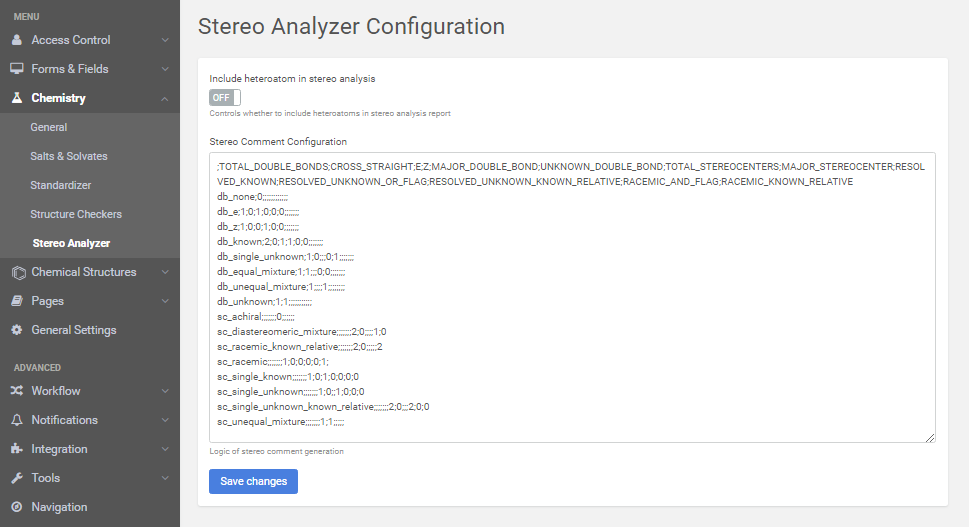Click the Workflow shuffle icon
This screenshot has height=527, width=969.
17,391
